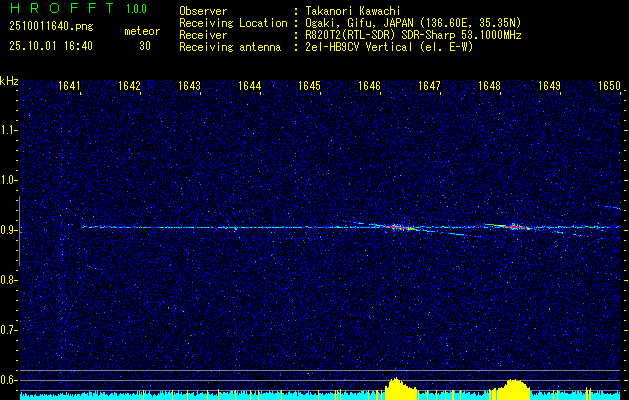Click the 1650 time axis marker
Viewport: 629px width, 400px height.
[609, 85]
